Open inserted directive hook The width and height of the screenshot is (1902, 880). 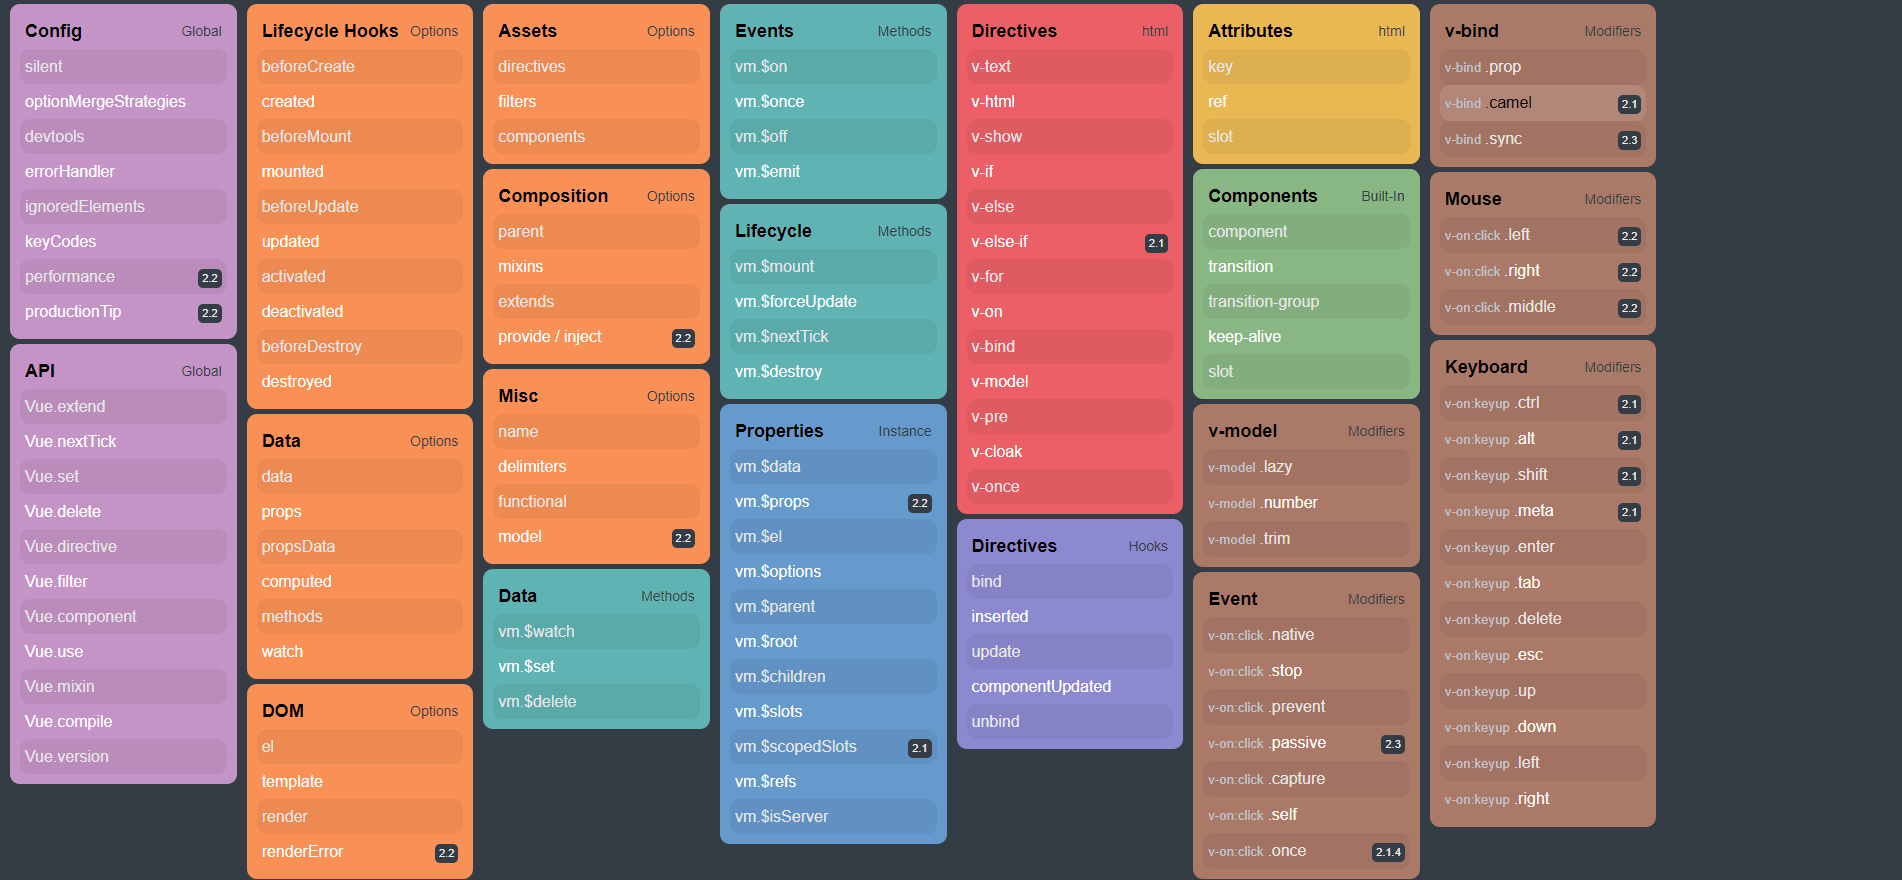click(1070, 617)
